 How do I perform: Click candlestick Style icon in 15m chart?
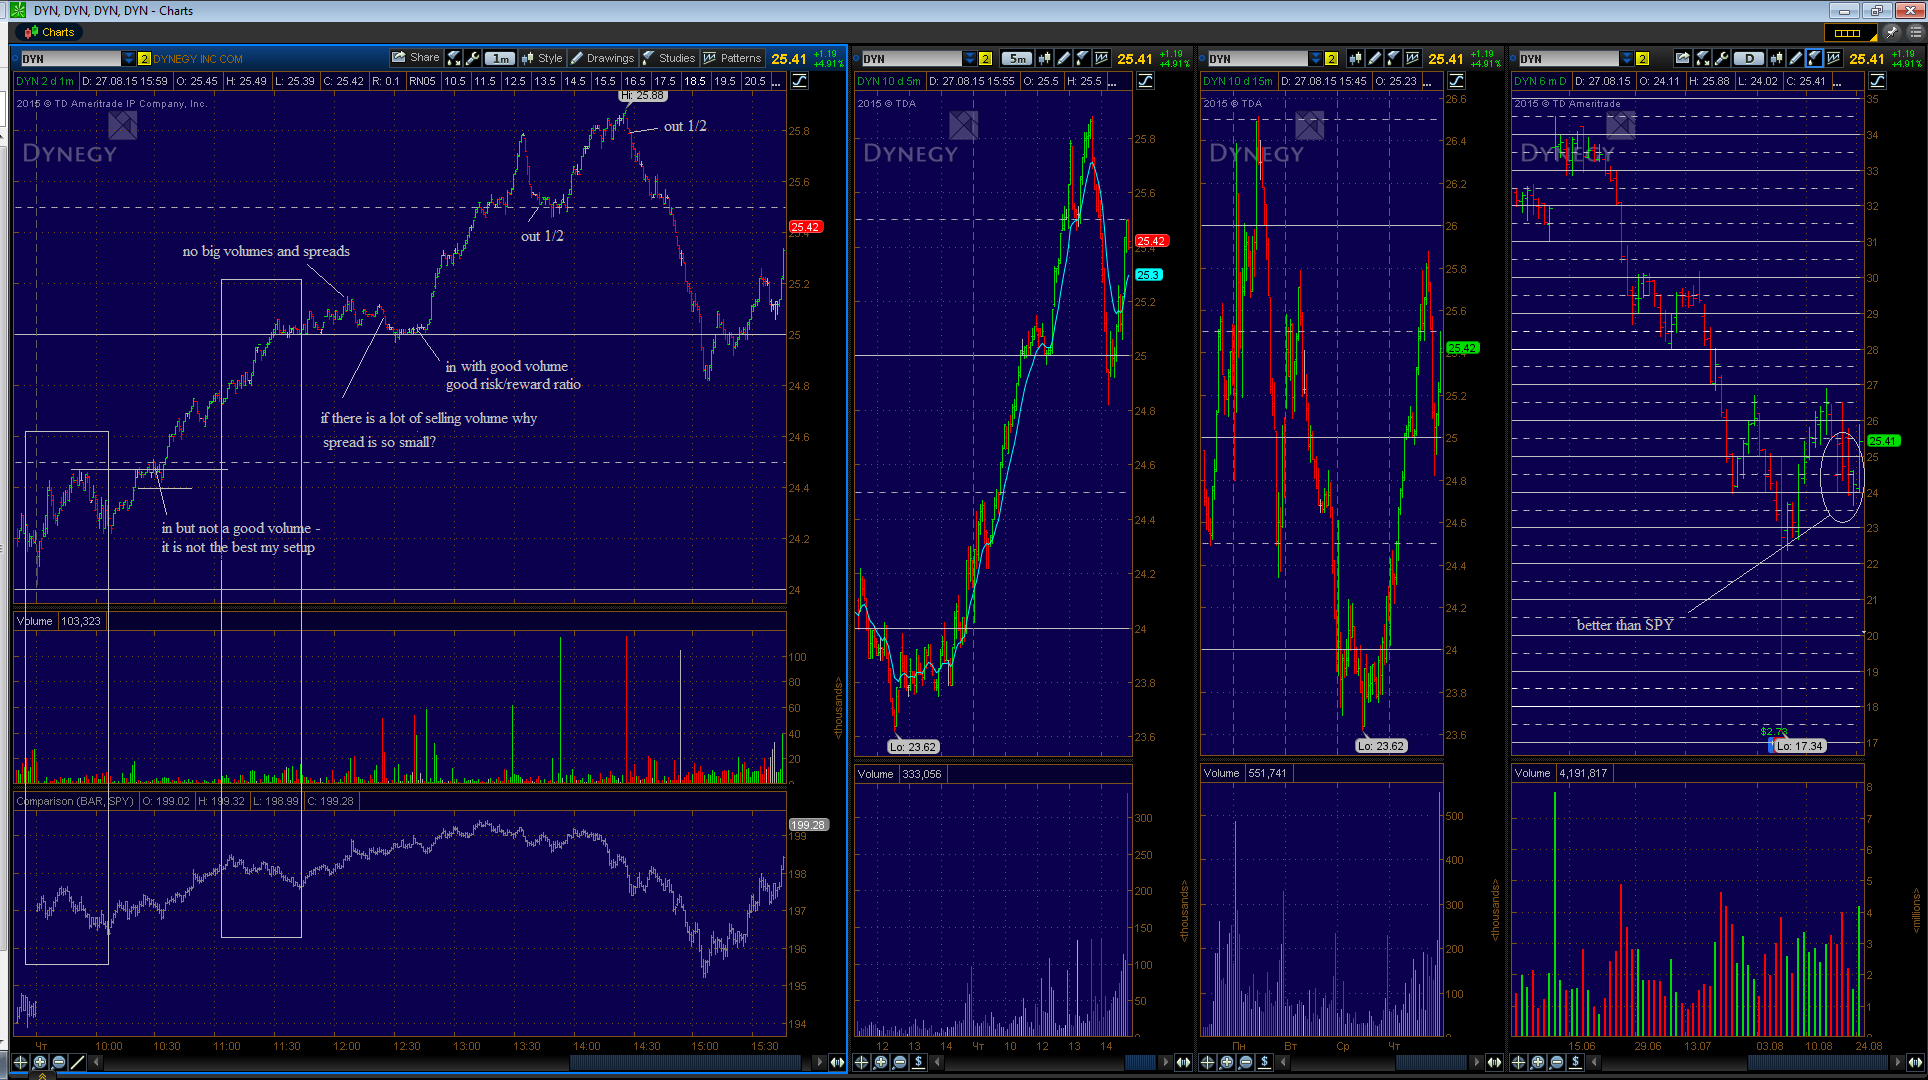tap(1354, 59)
